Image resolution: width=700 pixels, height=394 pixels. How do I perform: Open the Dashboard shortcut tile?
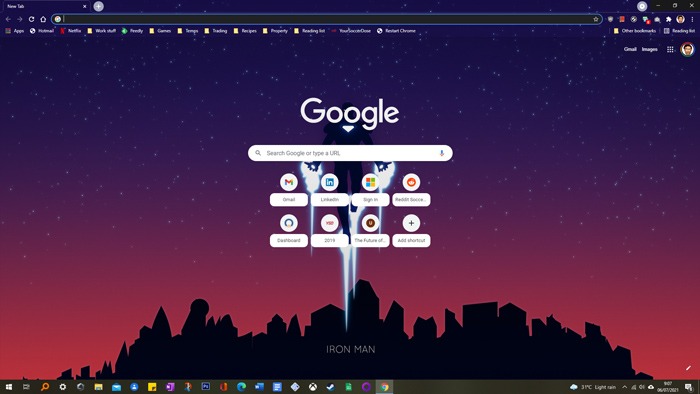click(x=289, y=230)
